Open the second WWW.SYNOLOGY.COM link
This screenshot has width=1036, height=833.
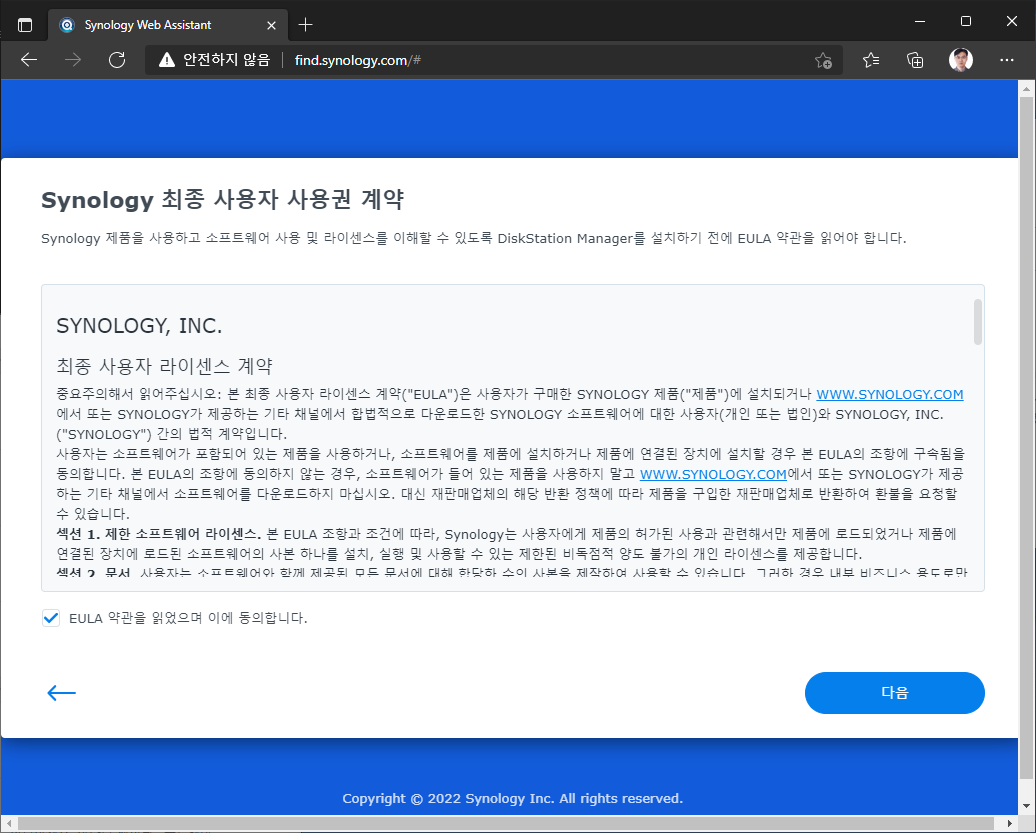pyautogui.click(x=714, y=474)
